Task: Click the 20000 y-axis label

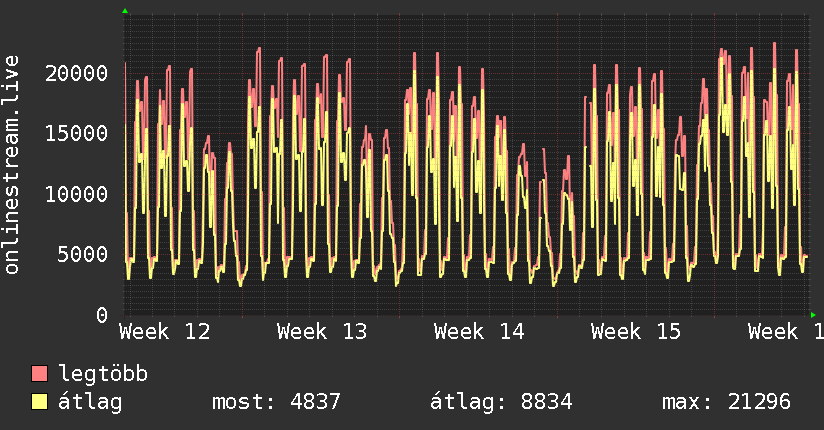Action: click(x=76, y=73)
